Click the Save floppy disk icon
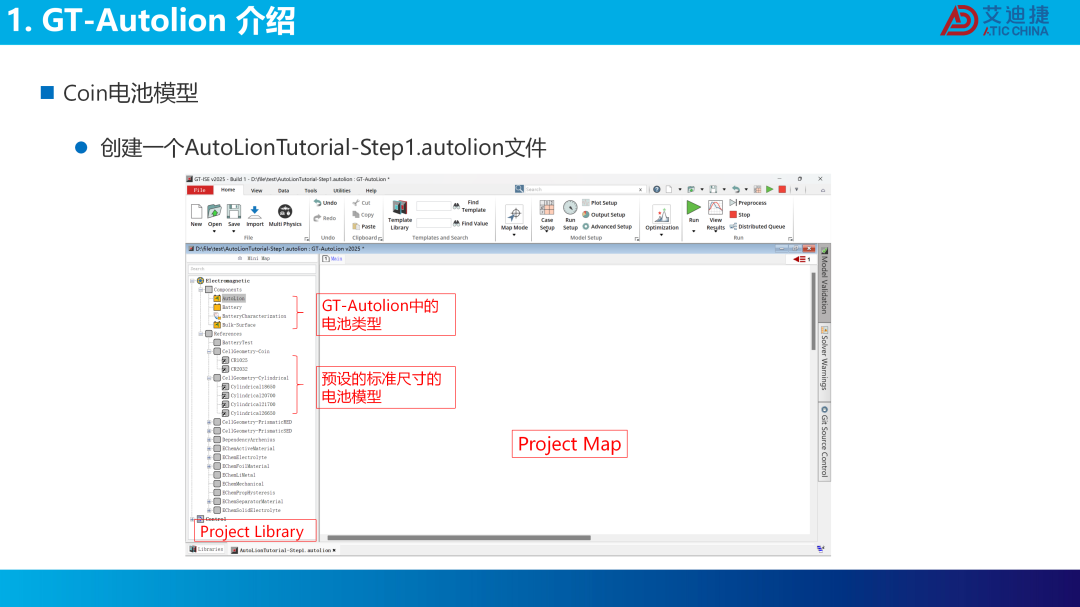The height and width of the screenshot is (607, 1080). coord(234,212)
